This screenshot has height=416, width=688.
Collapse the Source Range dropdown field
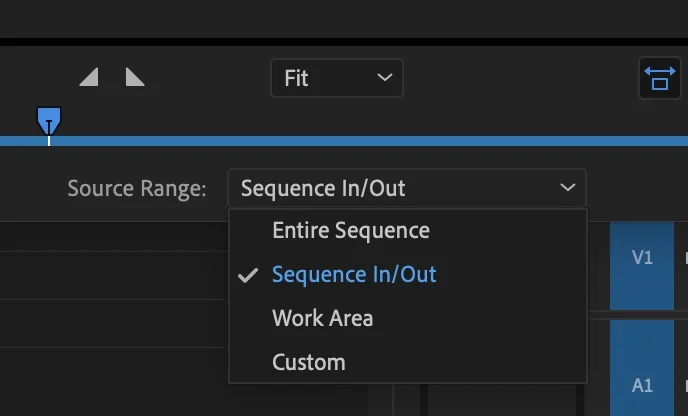tap(406, 188)
